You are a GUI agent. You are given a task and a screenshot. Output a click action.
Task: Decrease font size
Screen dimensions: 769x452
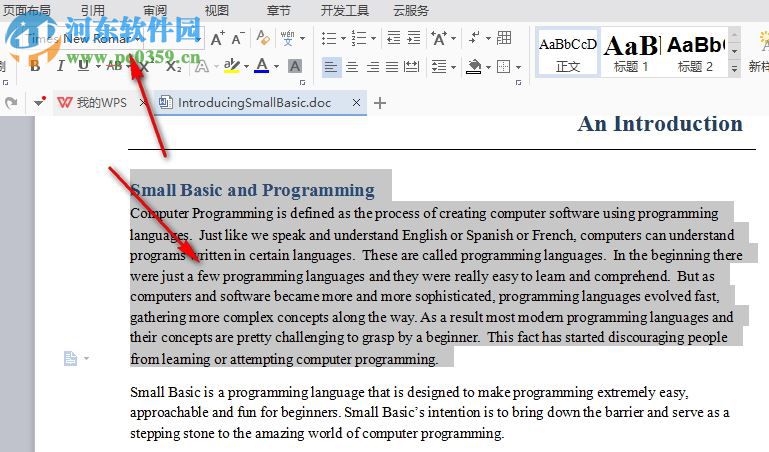[x=238, y=38]
